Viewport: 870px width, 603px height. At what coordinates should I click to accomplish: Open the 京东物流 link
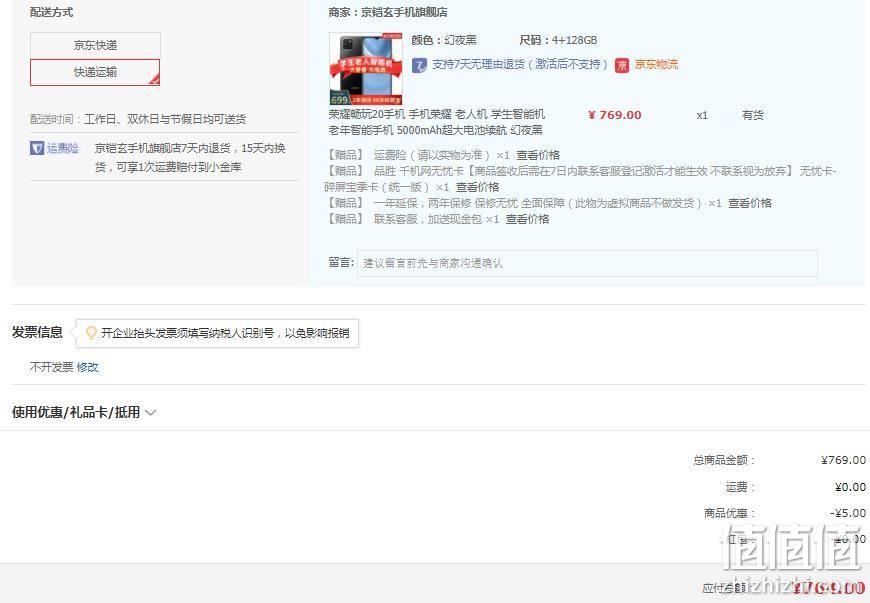pyautogui.click(x=656, y=64)
